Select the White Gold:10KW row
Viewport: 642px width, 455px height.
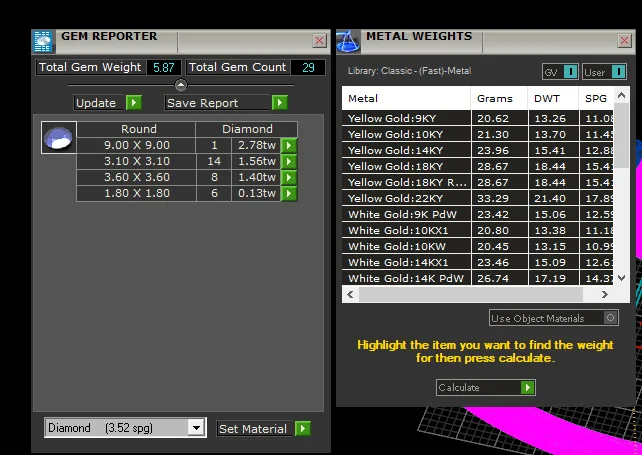[x=477, y=246]
